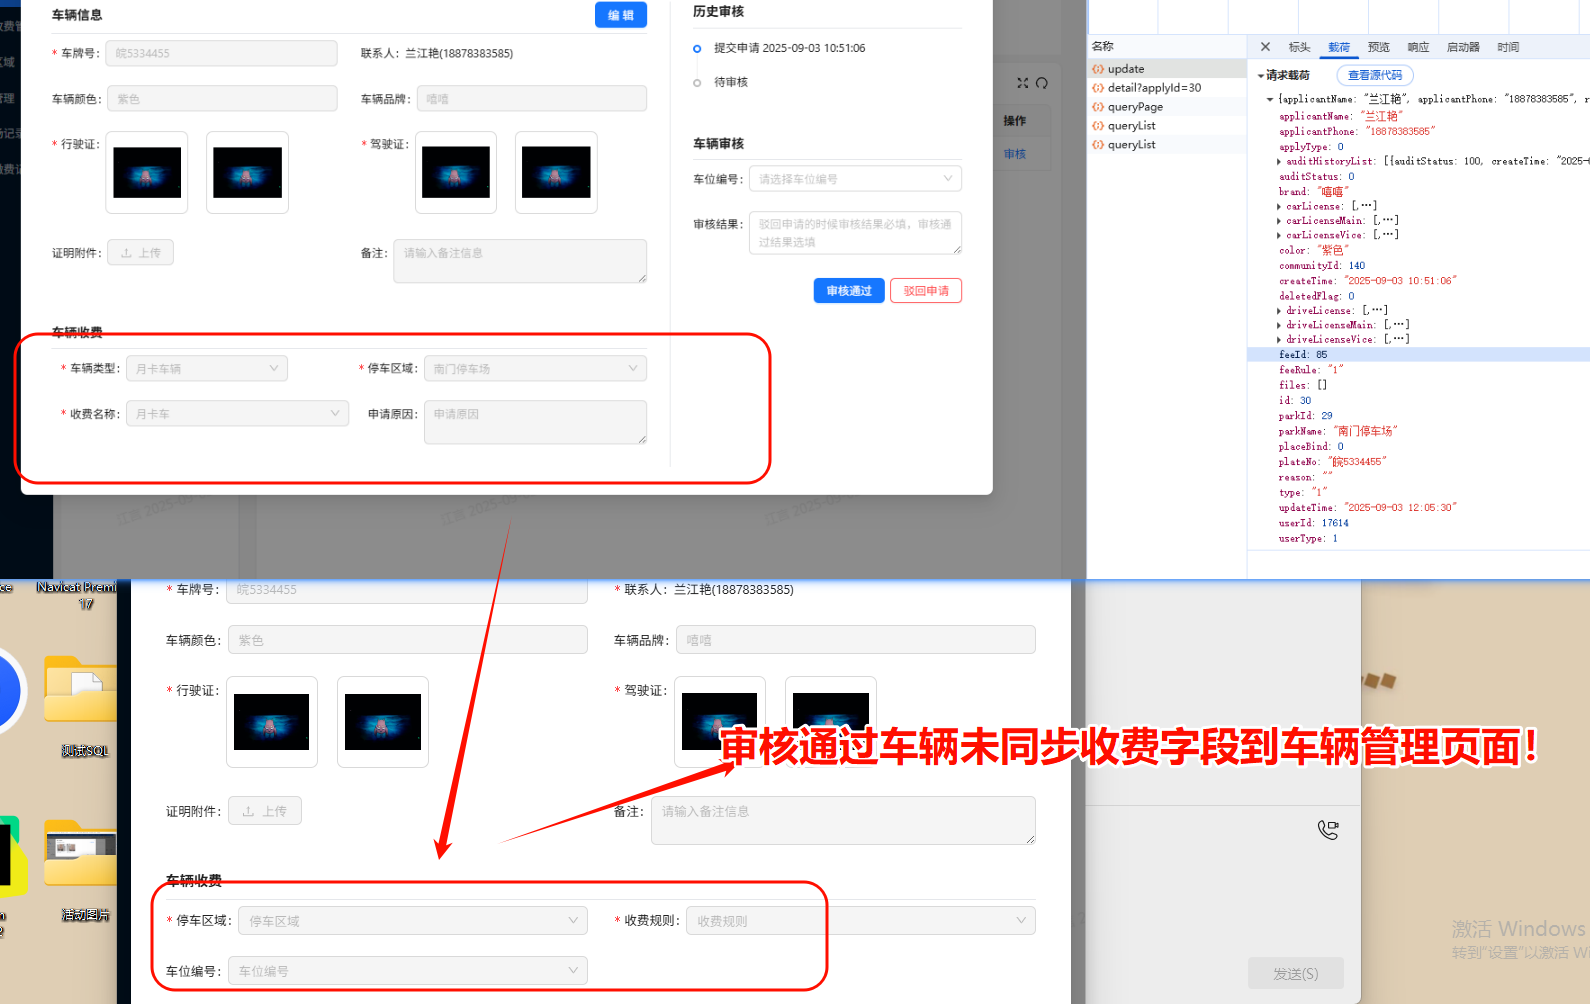Expand the carLicense array
The image size is (1590, 1004).
(1279, 206)
